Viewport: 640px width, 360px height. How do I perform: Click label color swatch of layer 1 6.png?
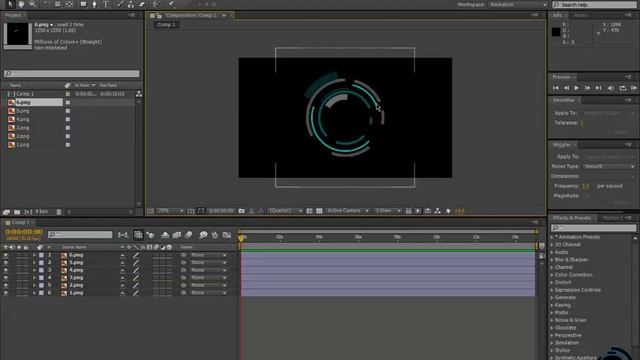point(41,255)
